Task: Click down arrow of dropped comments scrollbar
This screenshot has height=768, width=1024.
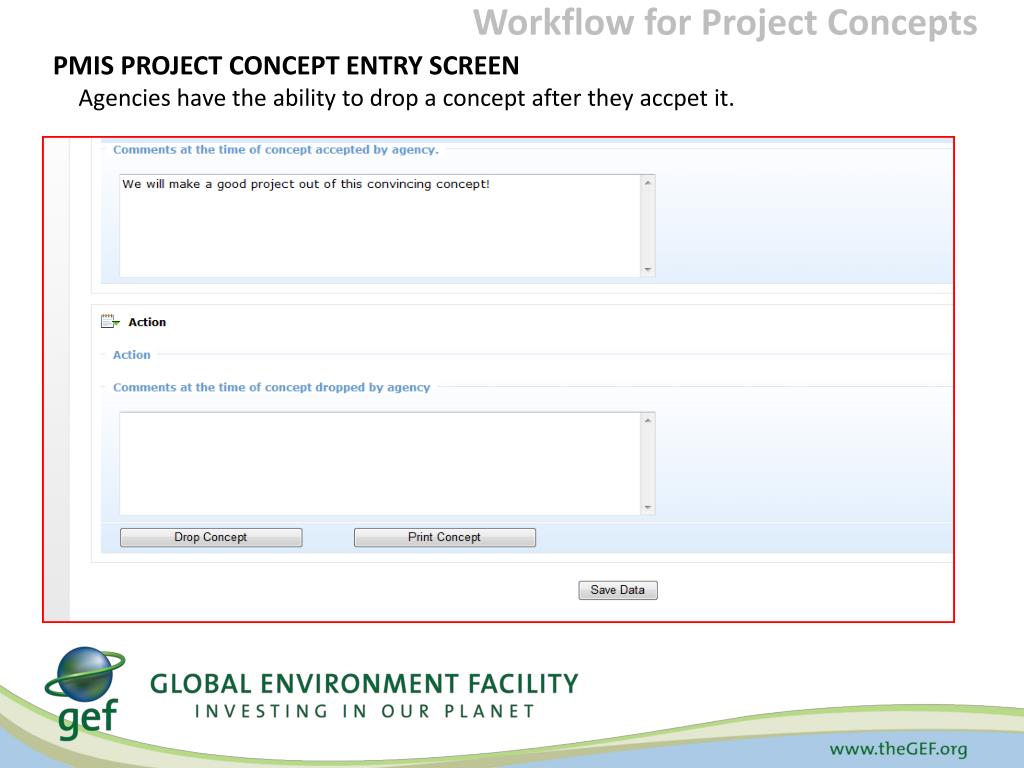Action: 648,507
